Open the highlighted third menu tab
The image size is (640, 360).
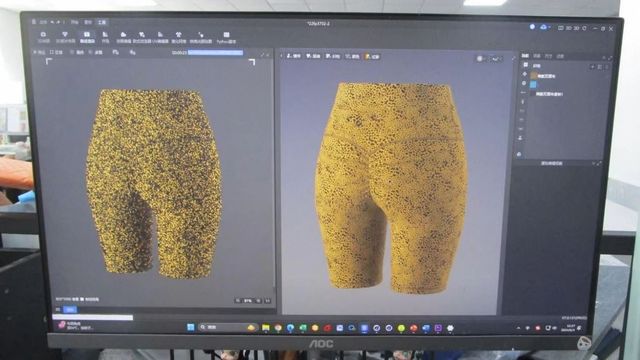tap(102, 22)
